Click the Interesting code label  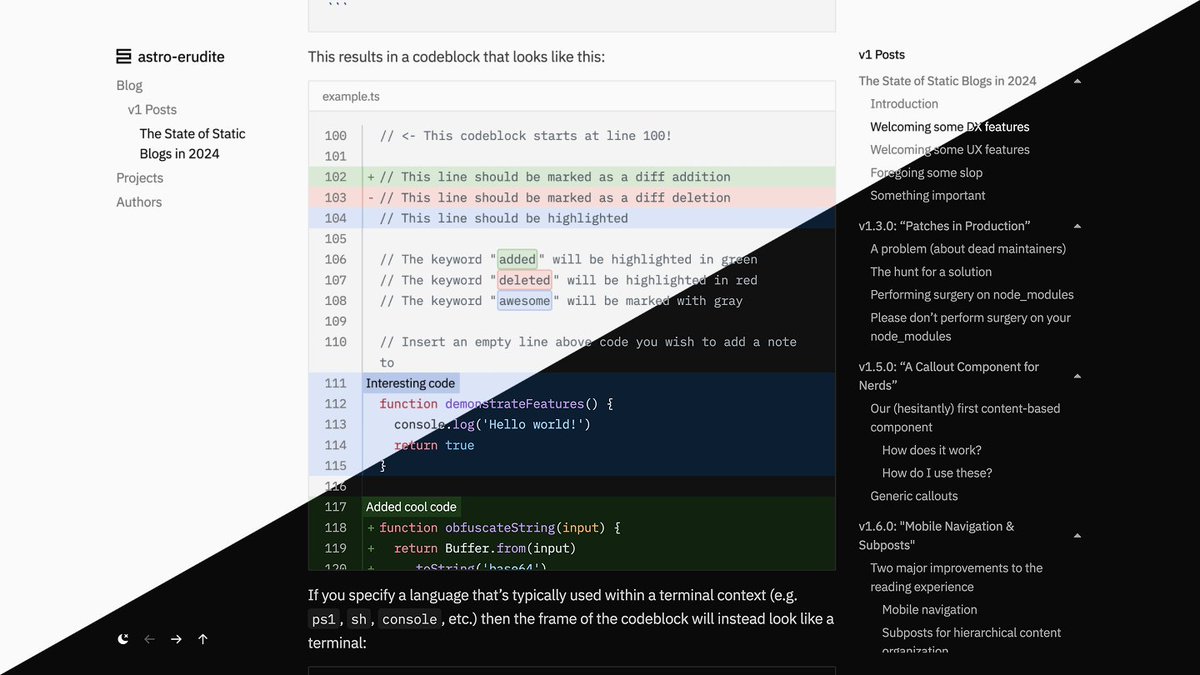click(410, 383)
